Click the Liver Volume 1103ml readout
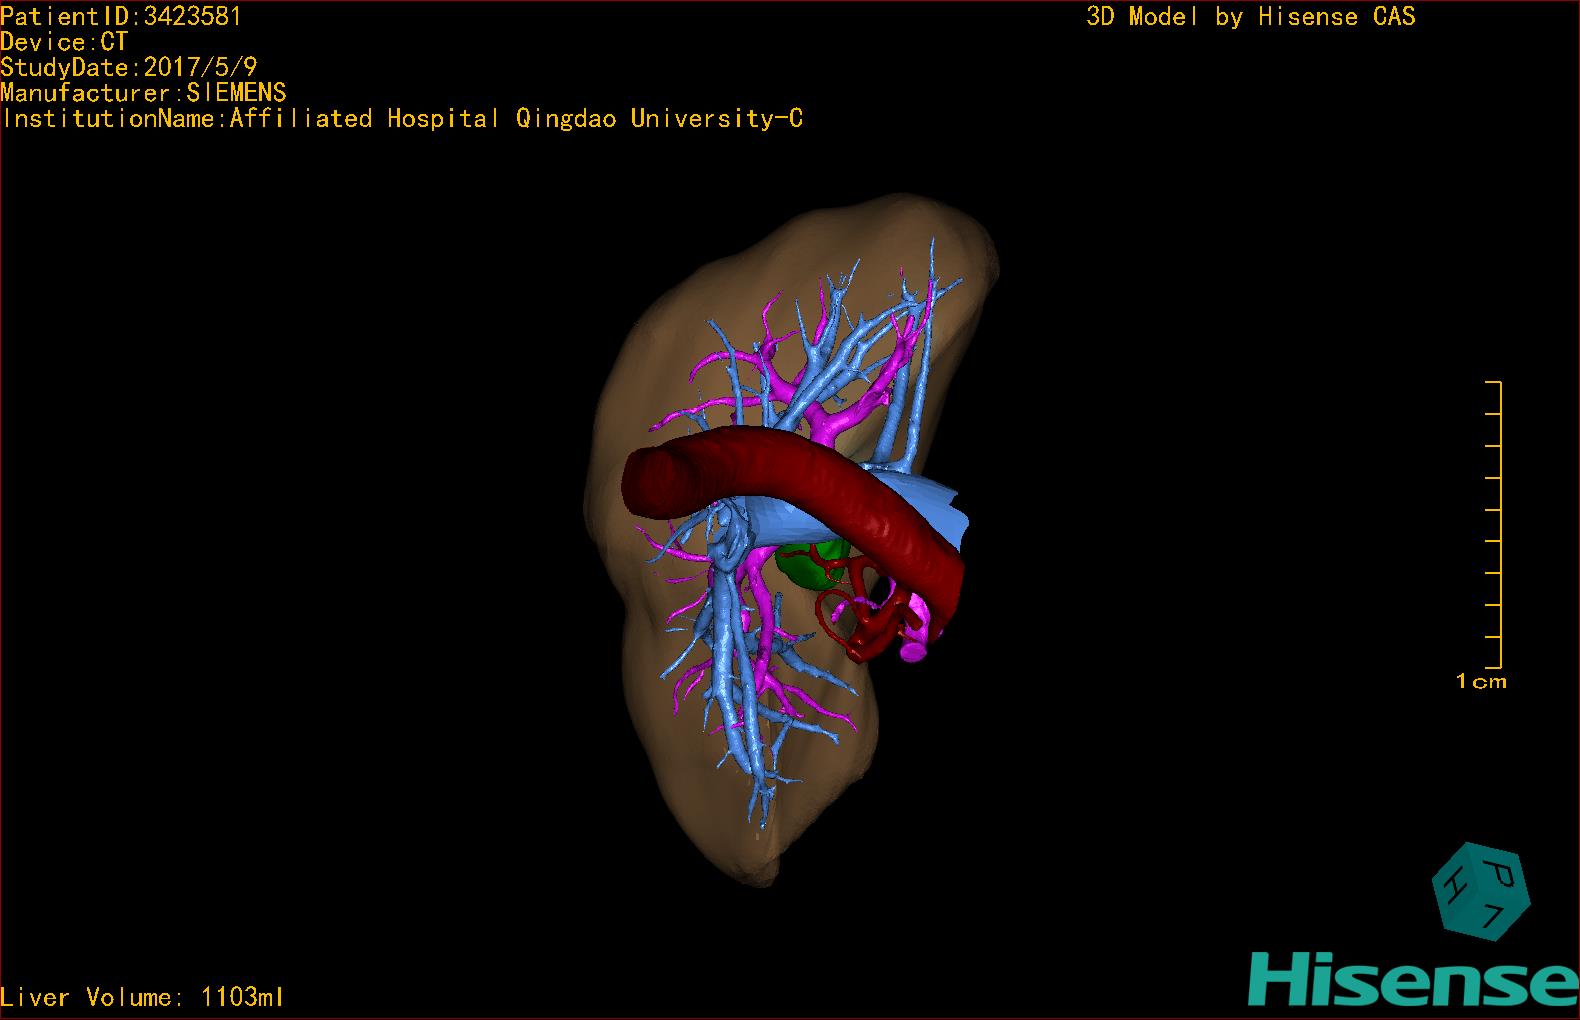The width and height of the screenshot is (1580, 1020). pos(142,997)
